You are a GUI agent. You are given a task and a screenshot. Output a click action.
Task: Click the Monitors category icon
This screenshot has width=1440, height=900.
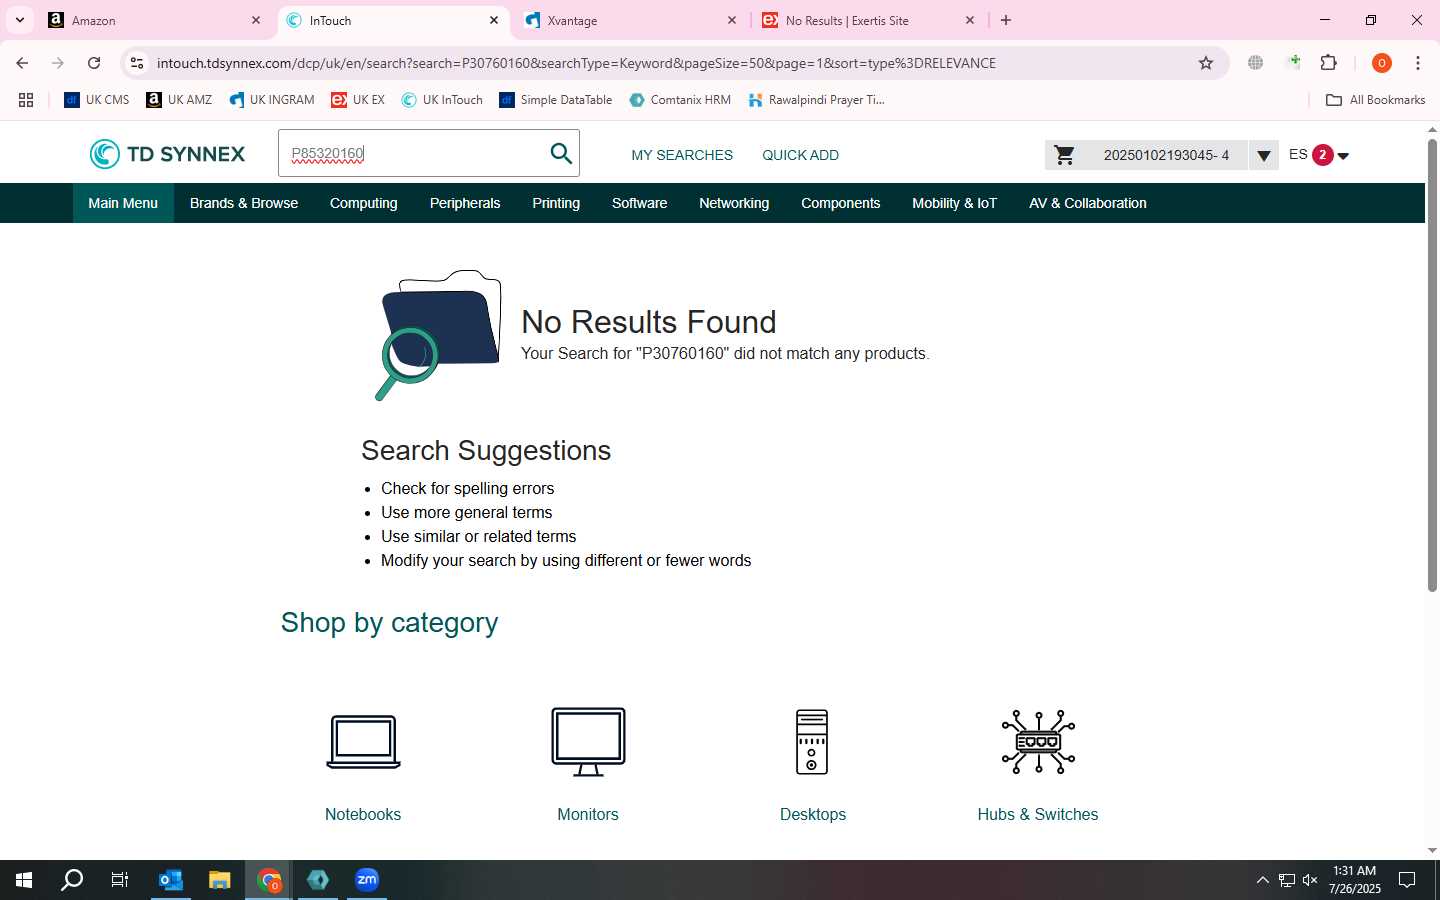pos(588,742)
